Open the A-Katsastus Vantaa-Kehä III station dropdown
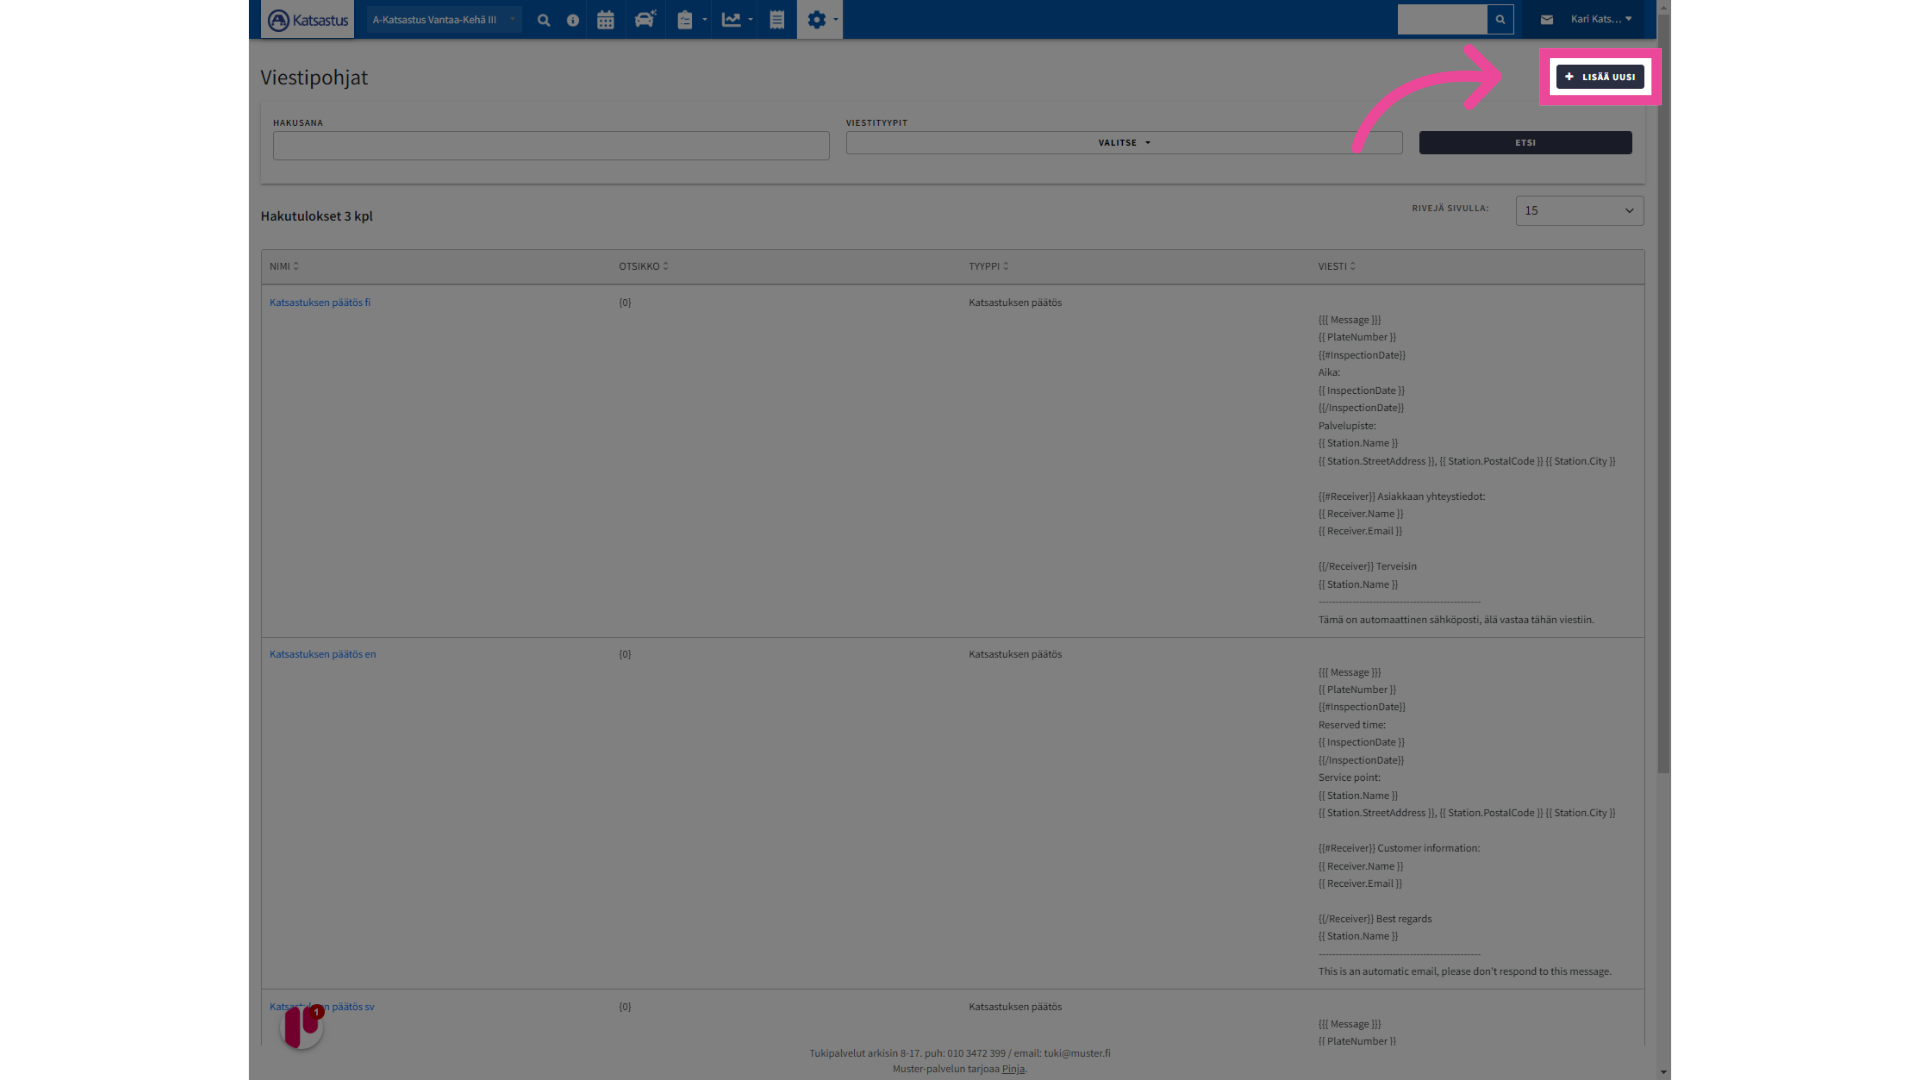 (443, 20)
